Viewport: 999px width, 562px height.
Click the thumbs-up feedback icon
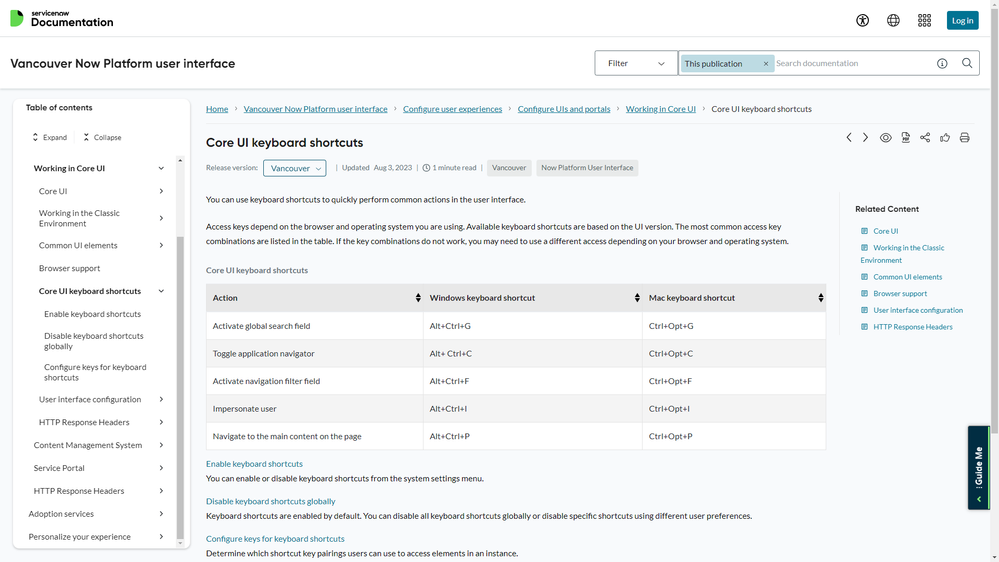click(x=945, y=138)
